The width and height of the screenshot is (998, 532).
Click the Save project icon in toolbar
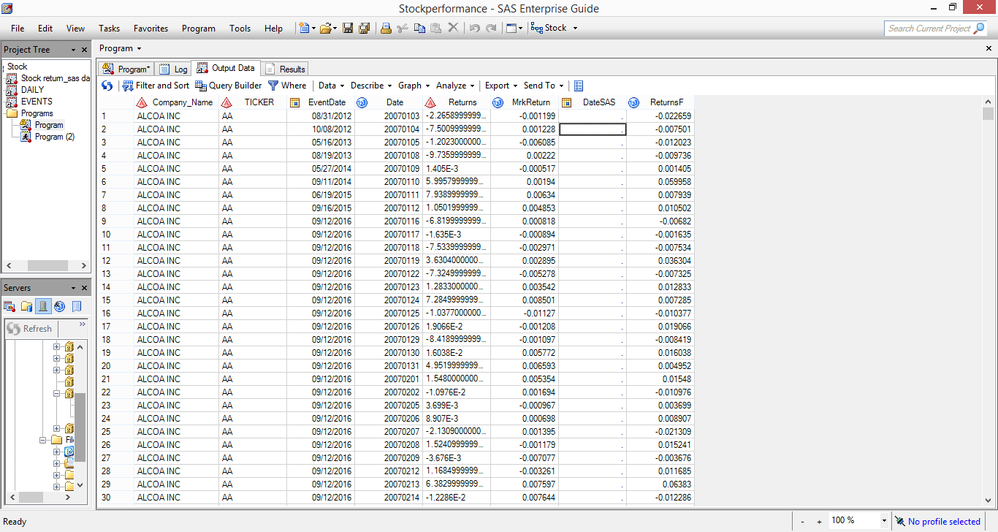348,28
